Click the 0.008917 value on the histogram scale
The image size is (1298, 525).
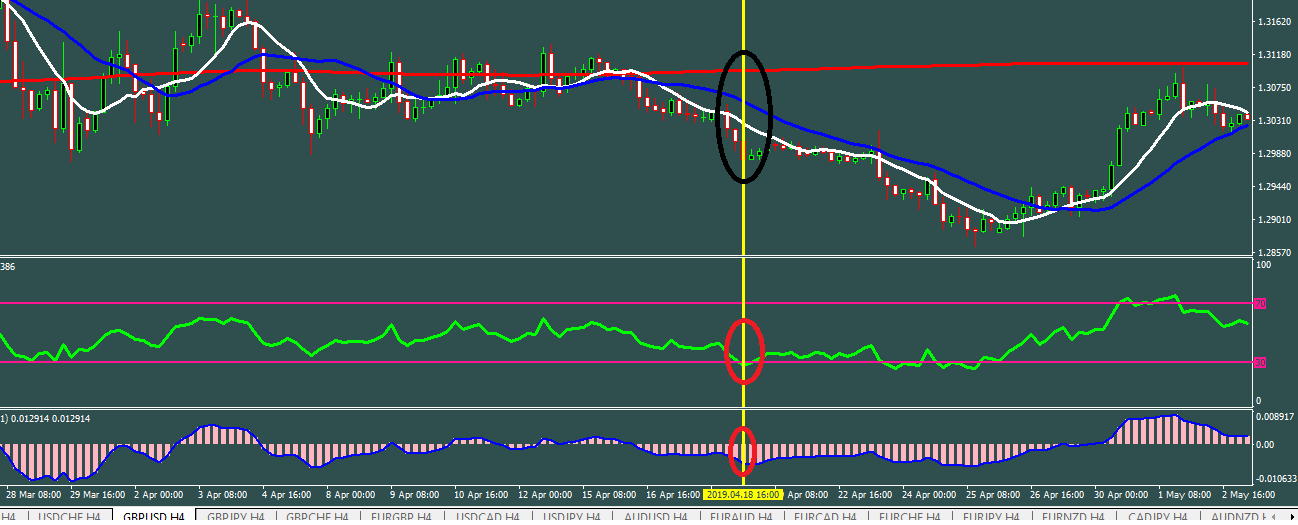click(x=1276, y=415)
